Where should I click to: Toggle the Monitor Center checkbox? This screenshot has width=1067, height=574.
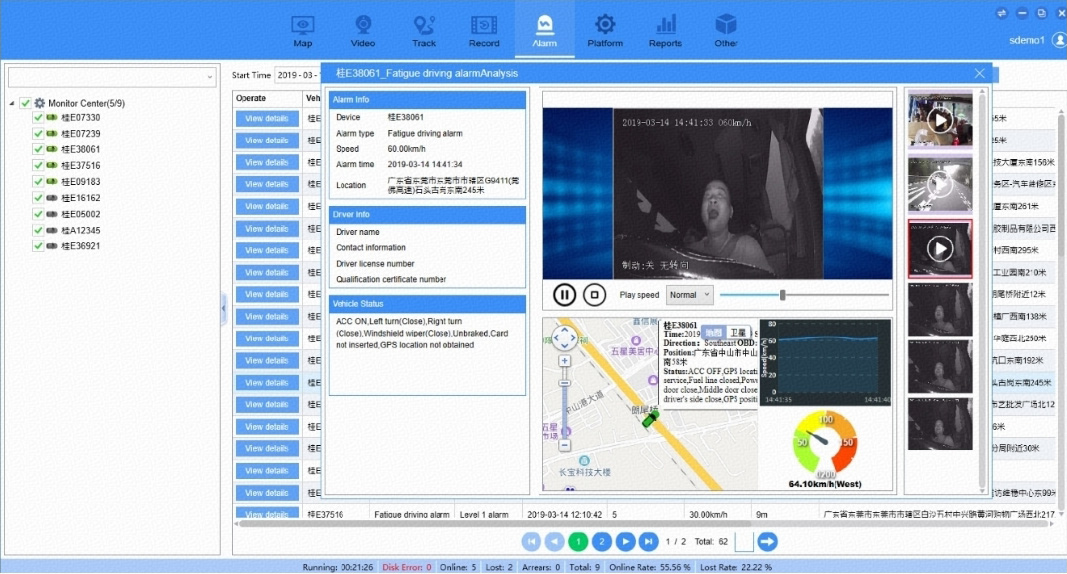[25, 103]
